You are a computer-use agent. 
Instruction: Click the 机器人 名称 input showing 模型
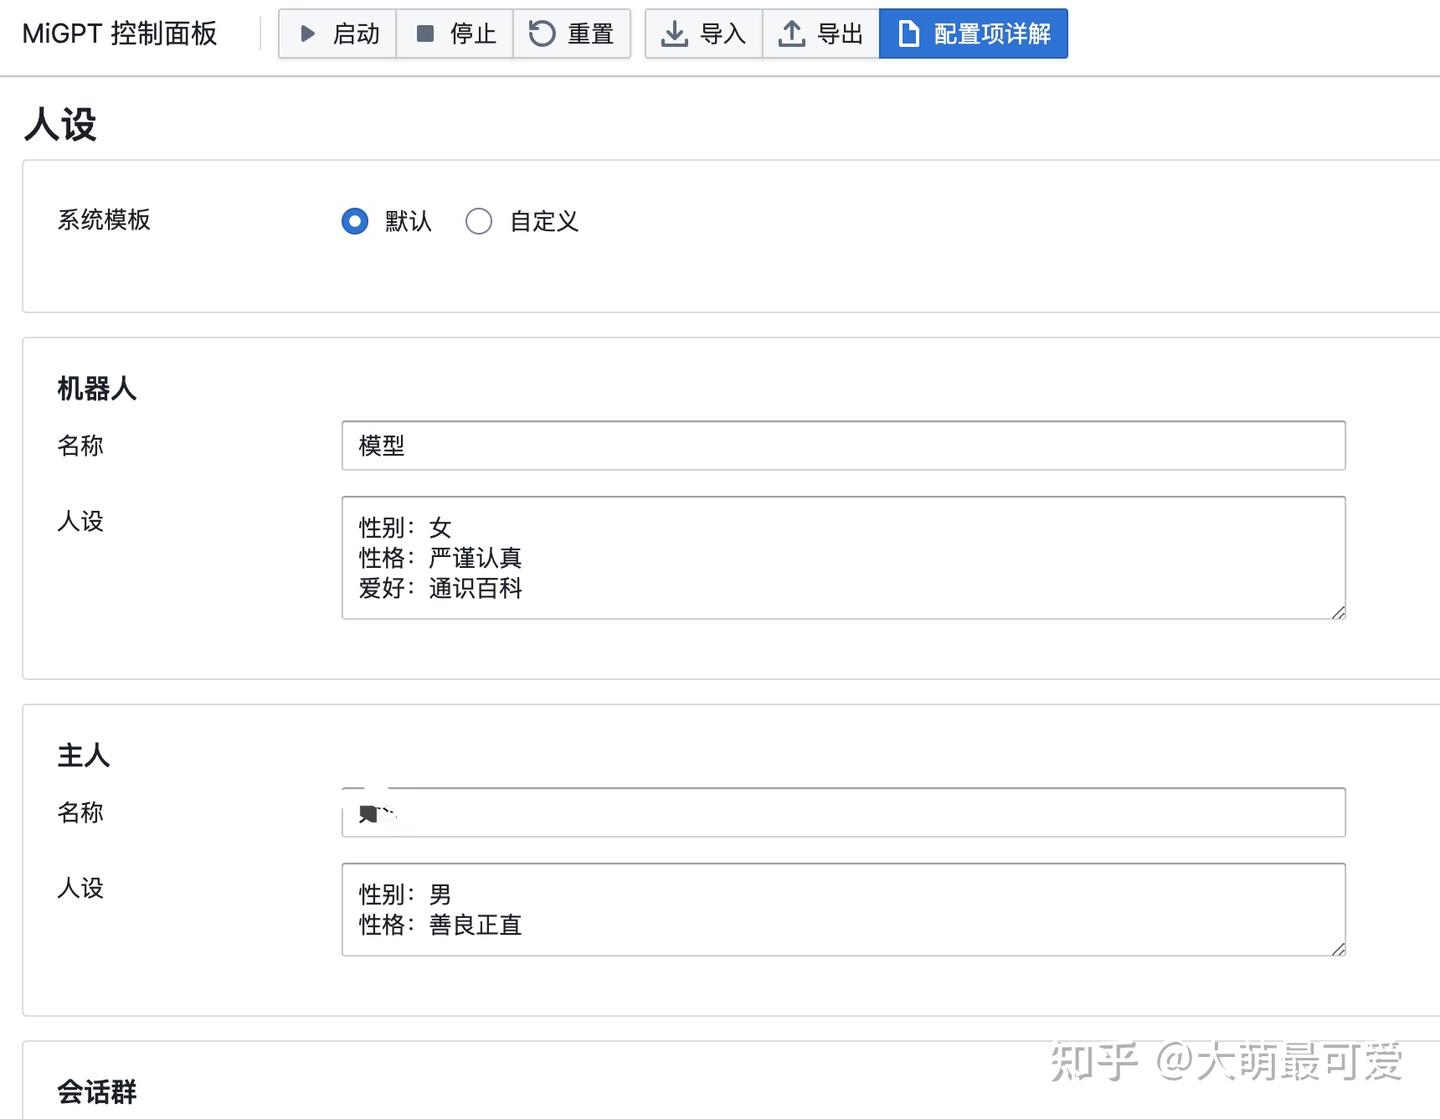click(843, 446)
